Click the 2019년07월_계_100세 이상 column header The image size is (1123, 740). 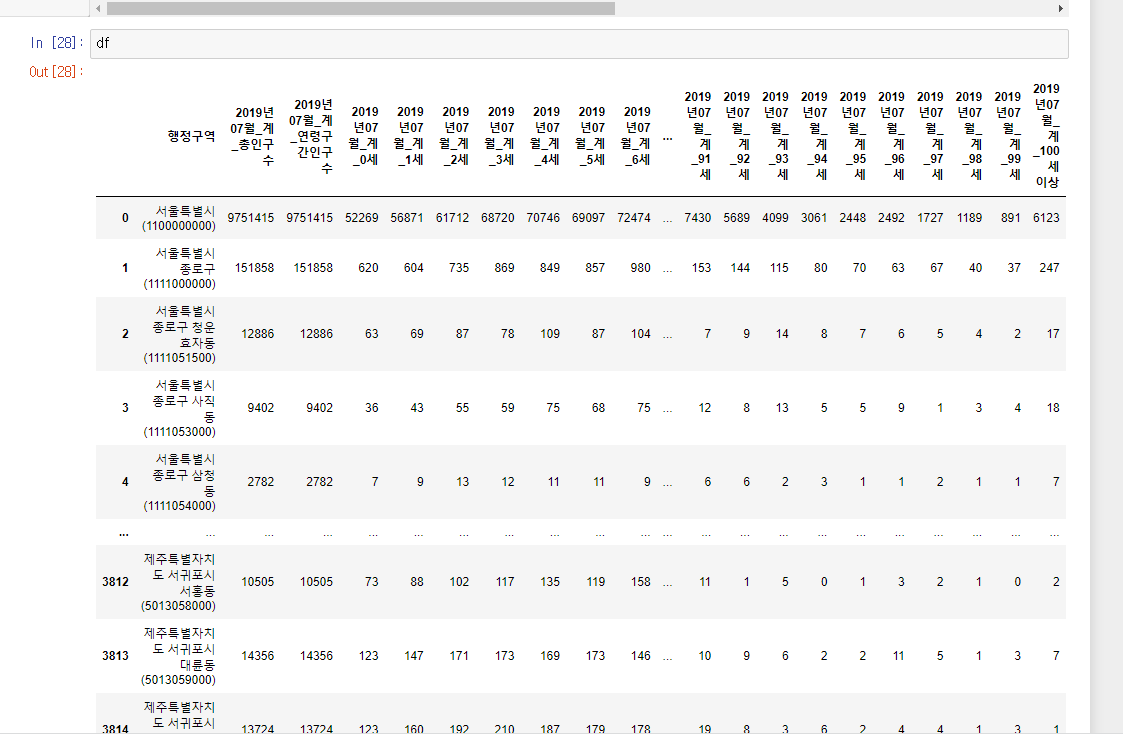[x=1046, y=135]
